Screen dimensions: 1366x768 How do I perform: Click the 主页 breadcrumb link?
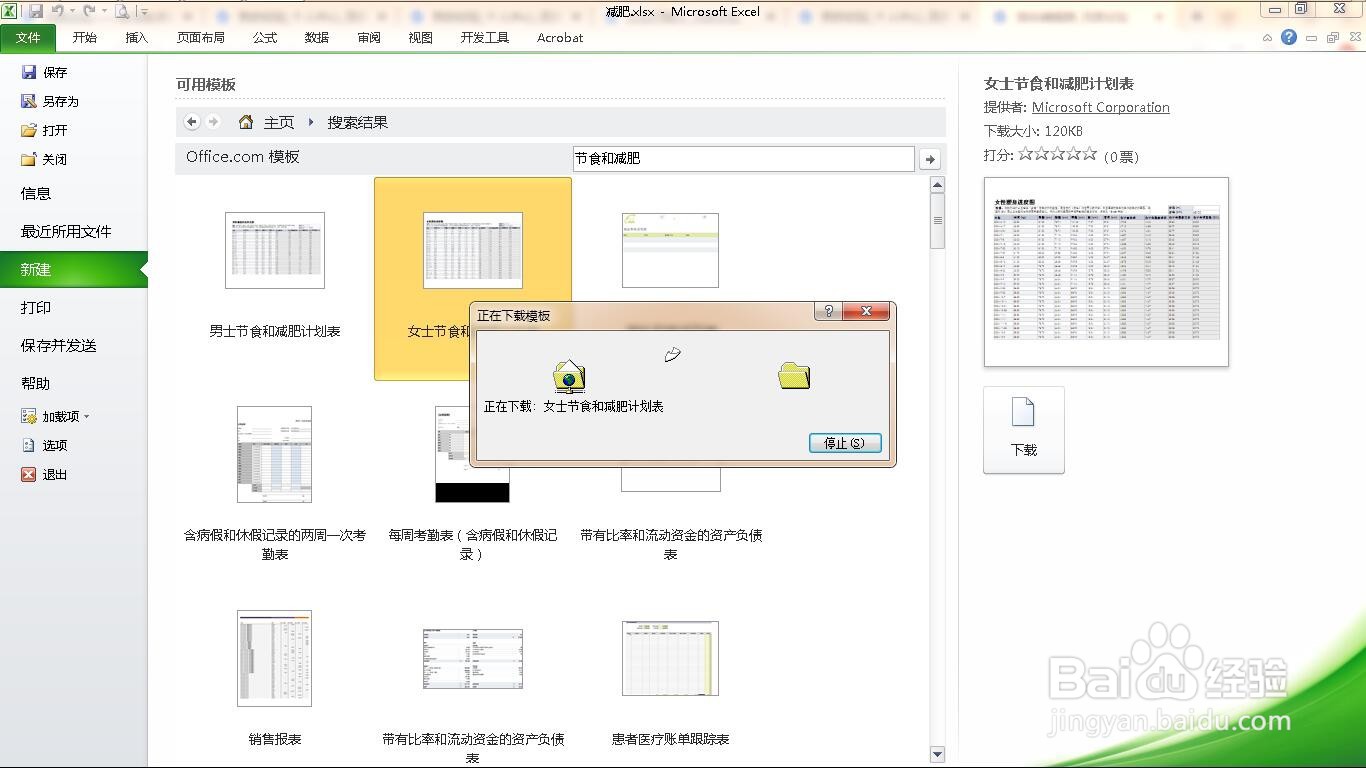pyautogui.click(x=279, y=122)
